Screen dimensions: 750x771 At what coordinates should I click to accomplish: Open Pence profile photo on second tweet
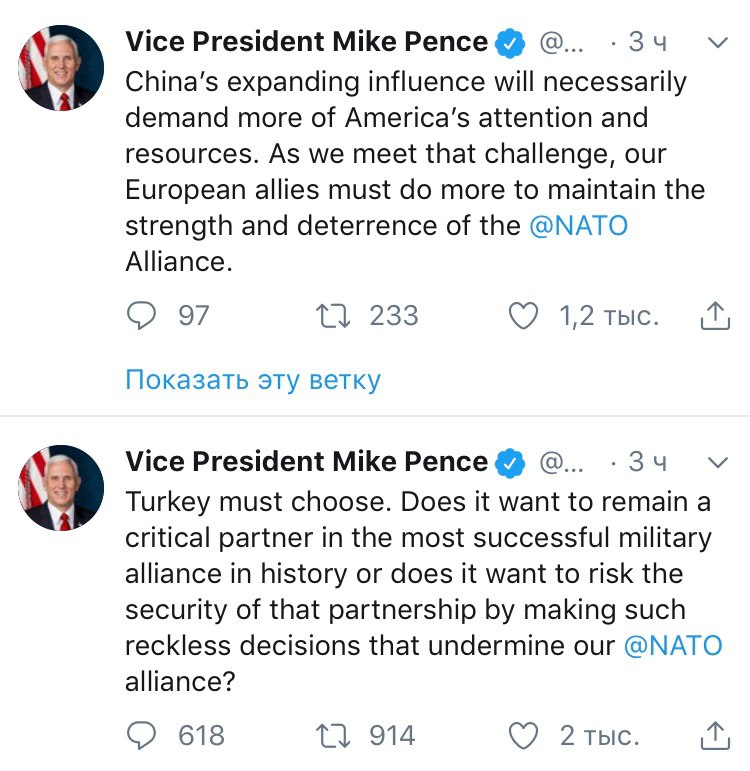point(62,488)
